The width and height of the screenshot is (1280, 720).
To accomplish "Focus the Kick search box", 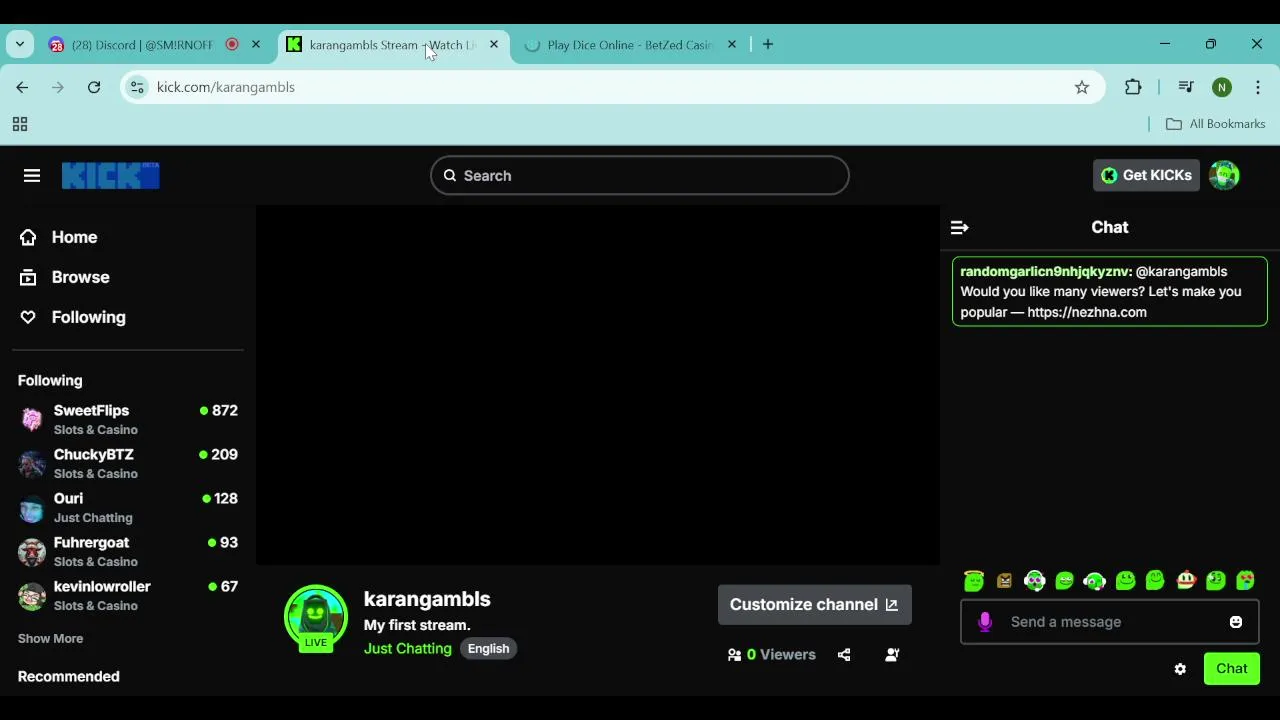I will [640, 176].
